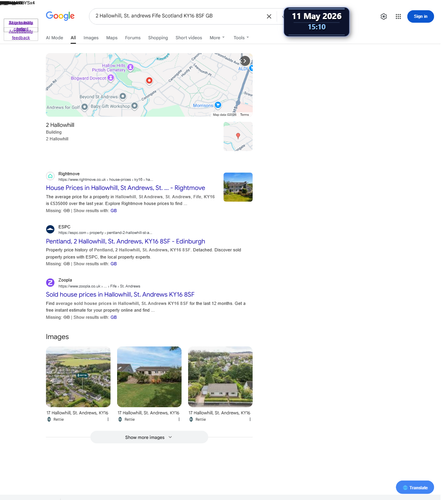This screenshot has width=446, height=500.
Task: Focus the Google search input field
Action: (180, 16)
